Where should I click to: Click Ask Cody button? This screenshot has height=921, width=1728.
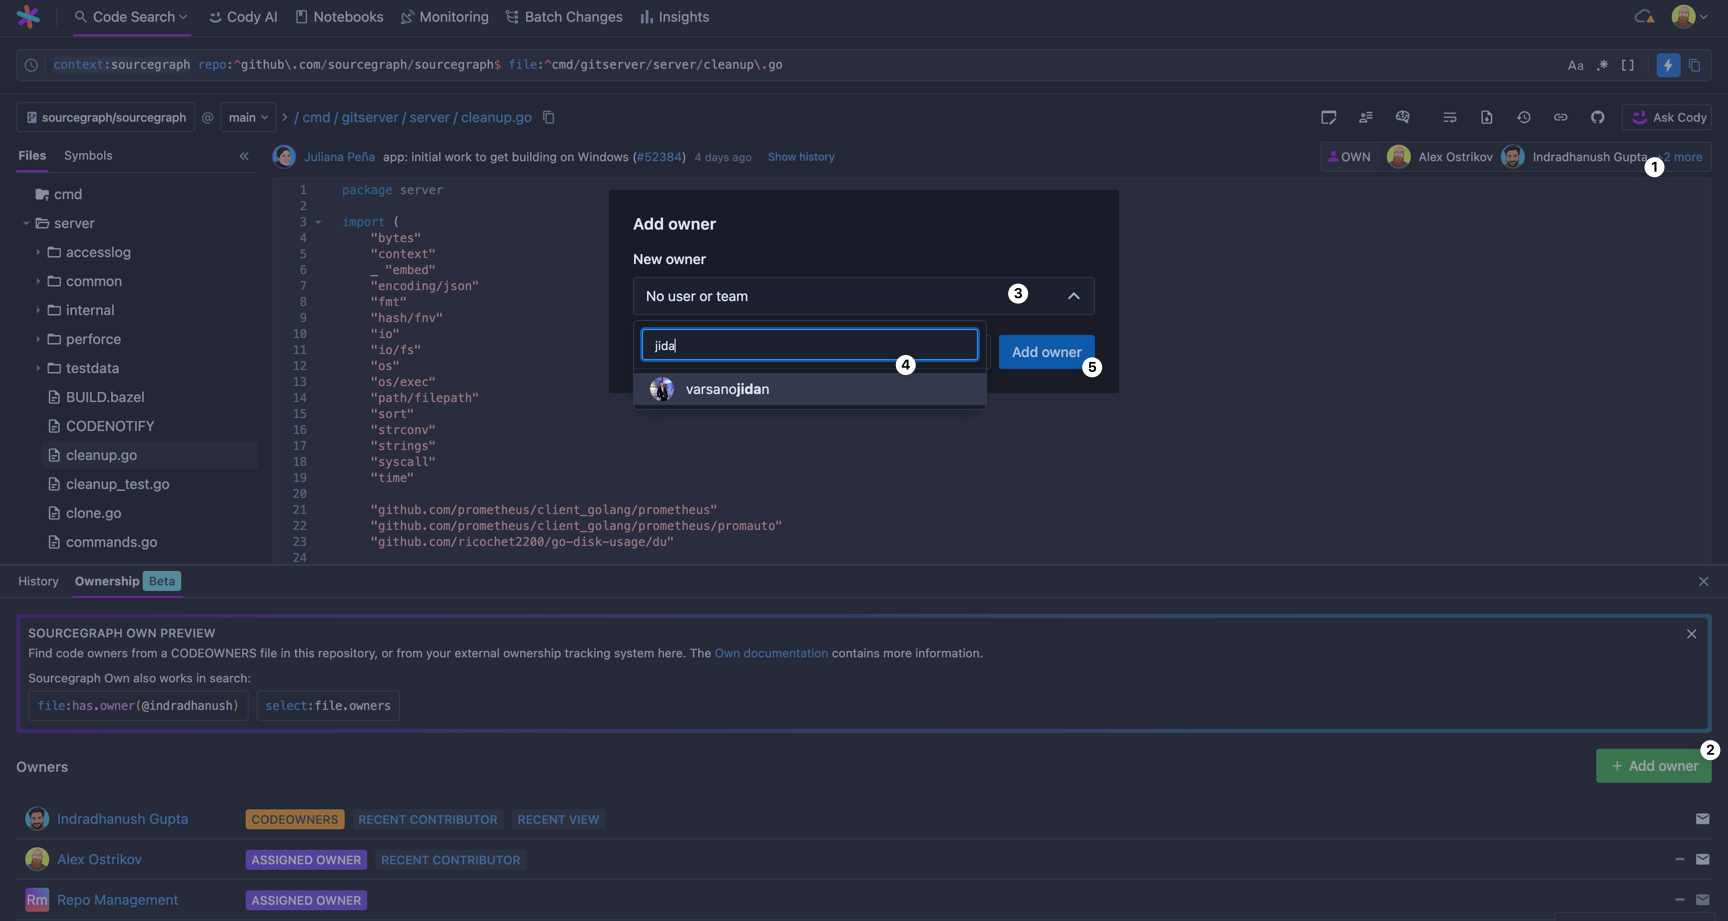pos(1668,117)
